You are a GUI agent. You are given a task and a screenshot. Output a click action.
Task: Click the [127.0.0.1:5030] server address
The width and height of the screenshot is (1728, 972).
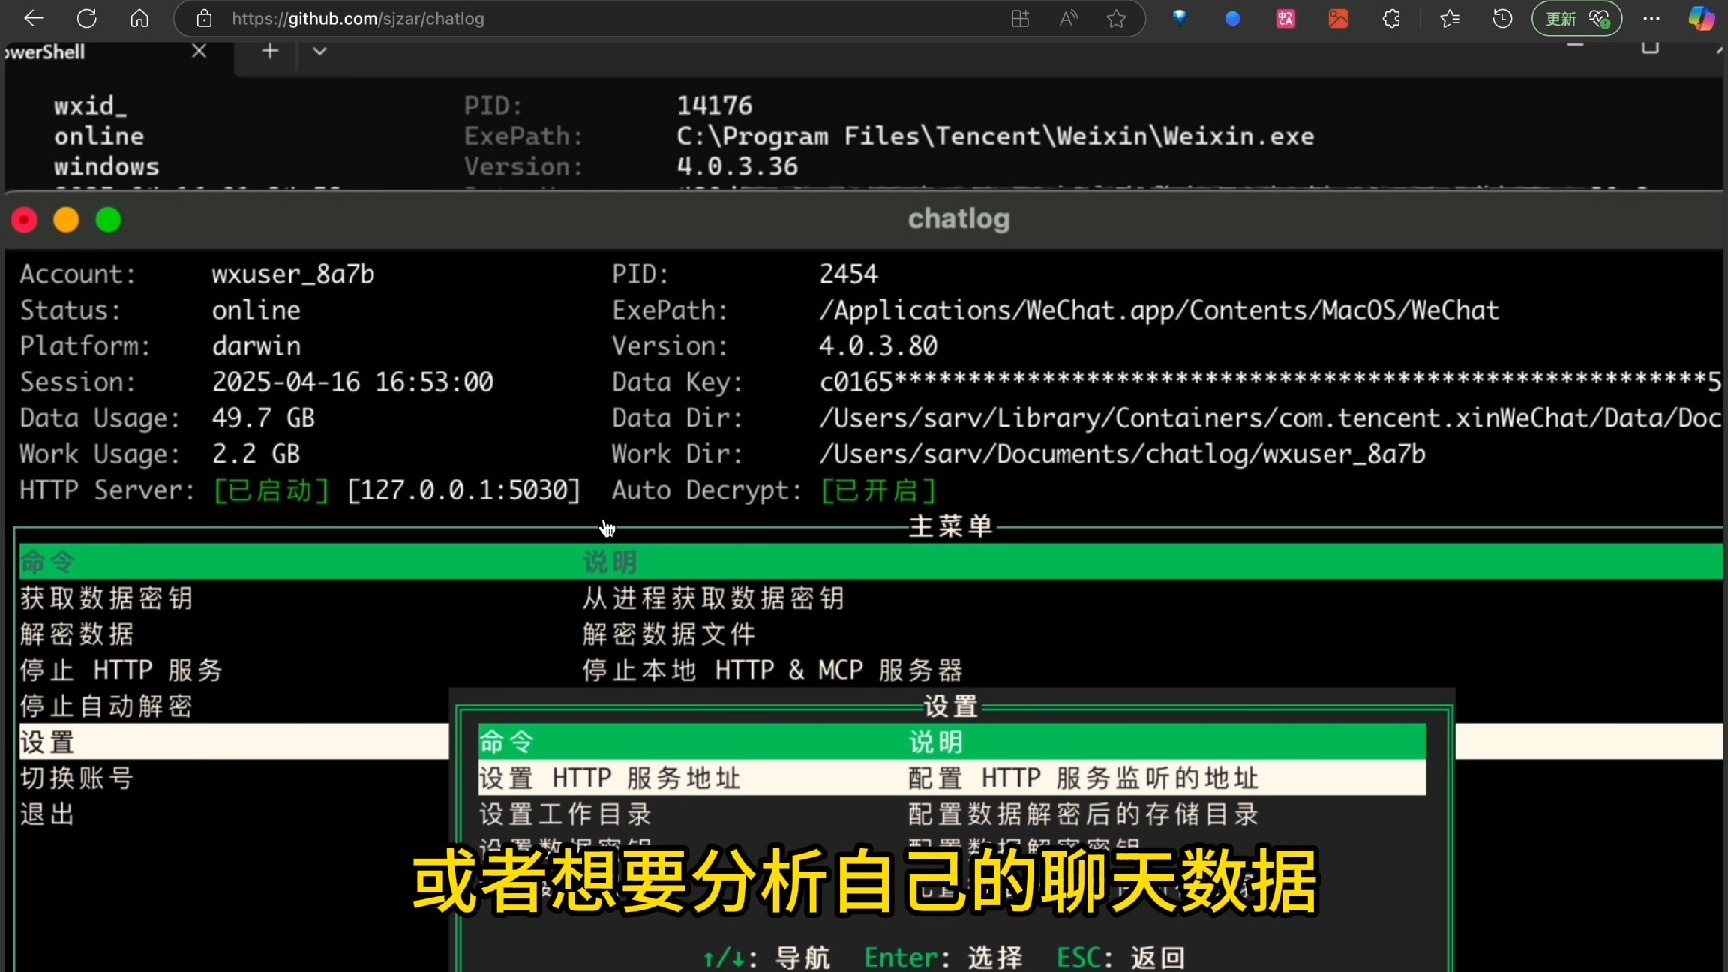point(464,490)
